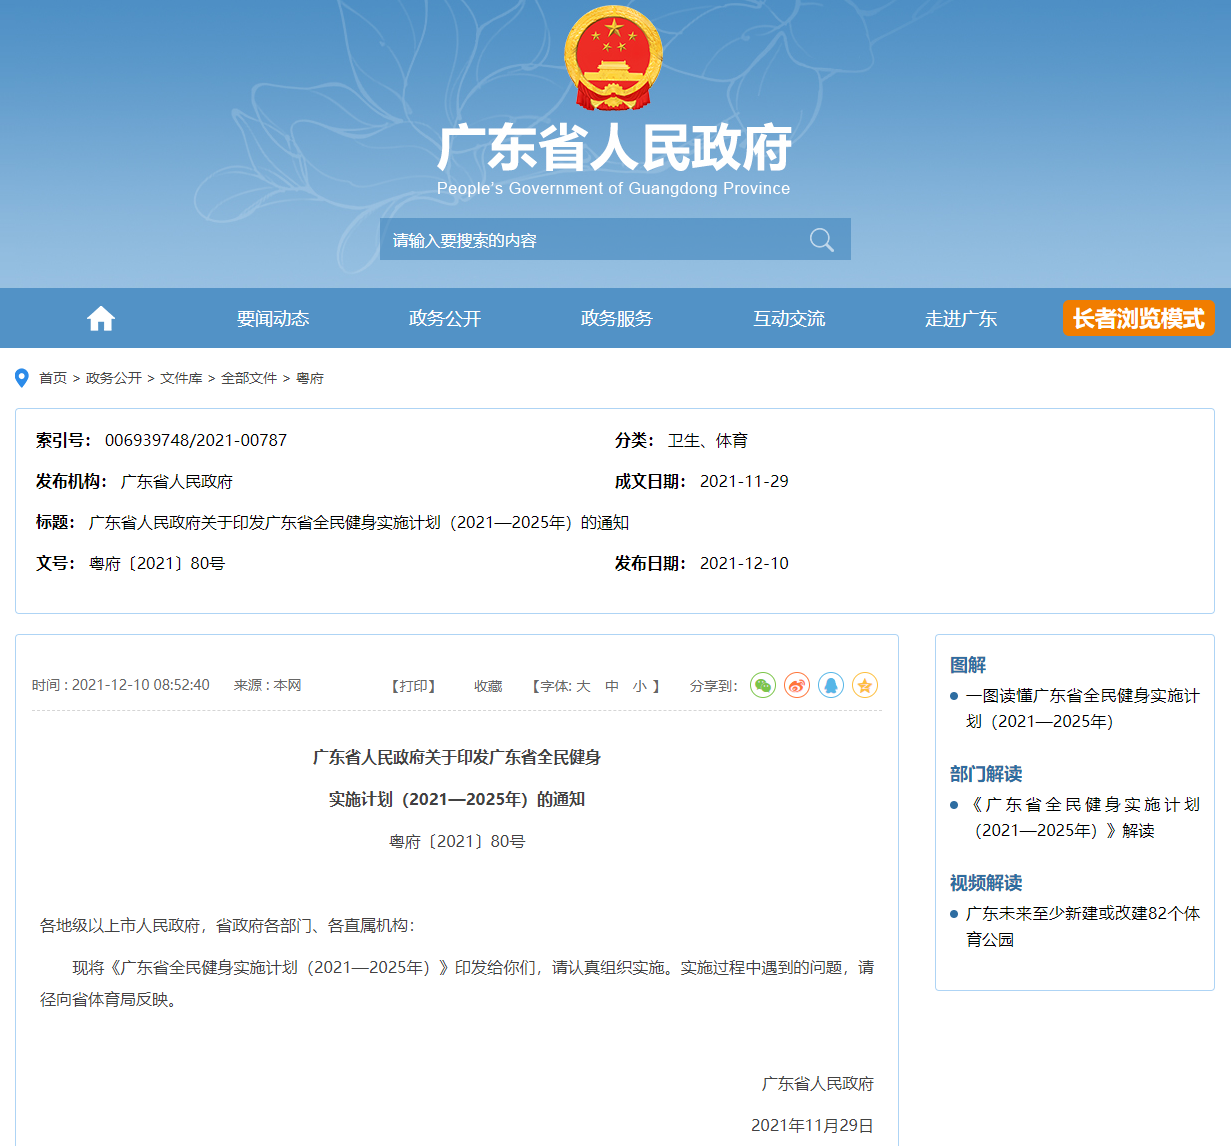The width and height of the screenshot is (1231, 1146).
Task: Share to WeChat icon
Action: point(763,685)
